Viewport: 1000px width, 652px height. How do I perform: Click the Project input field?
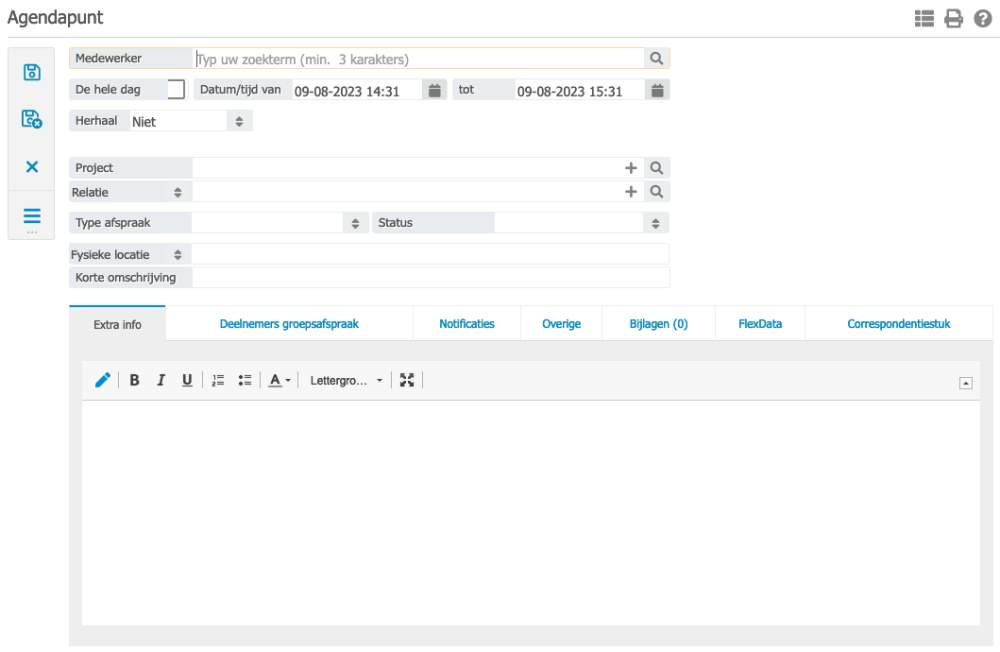407,168
